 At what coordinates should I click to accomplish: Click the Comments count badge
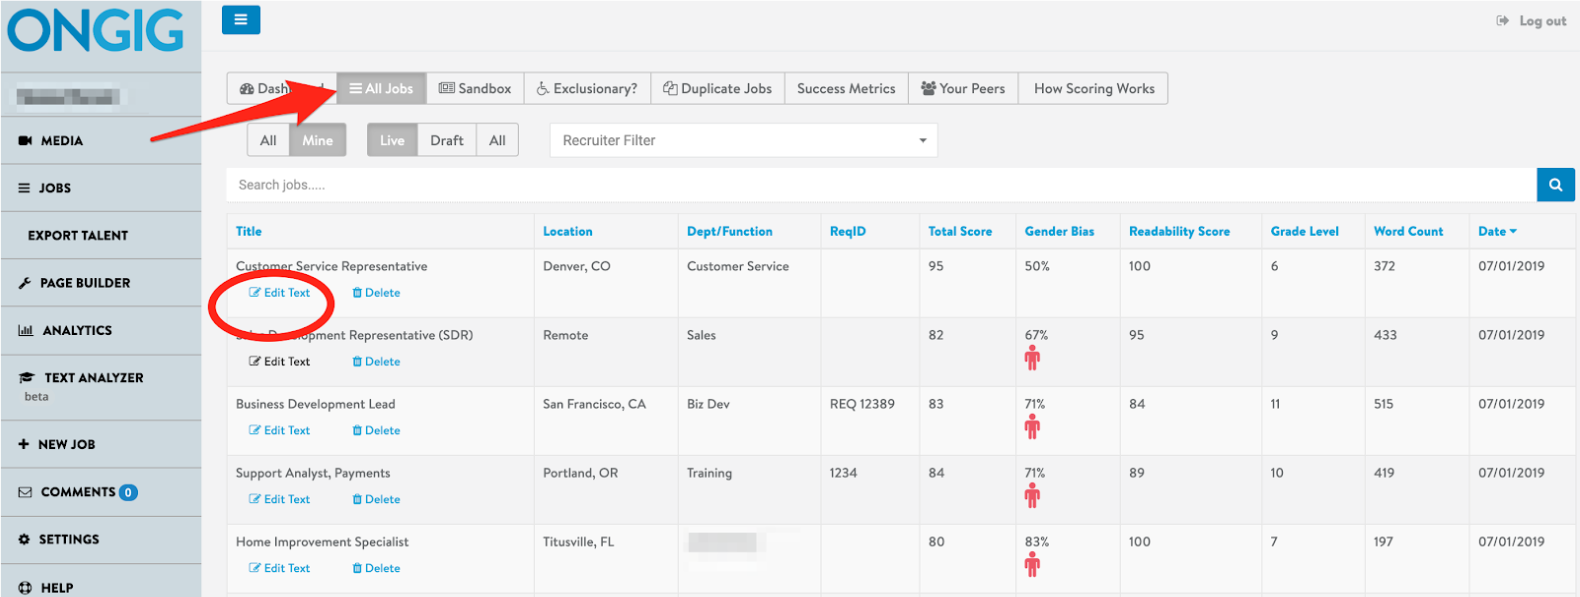click(x=128, y=493)
